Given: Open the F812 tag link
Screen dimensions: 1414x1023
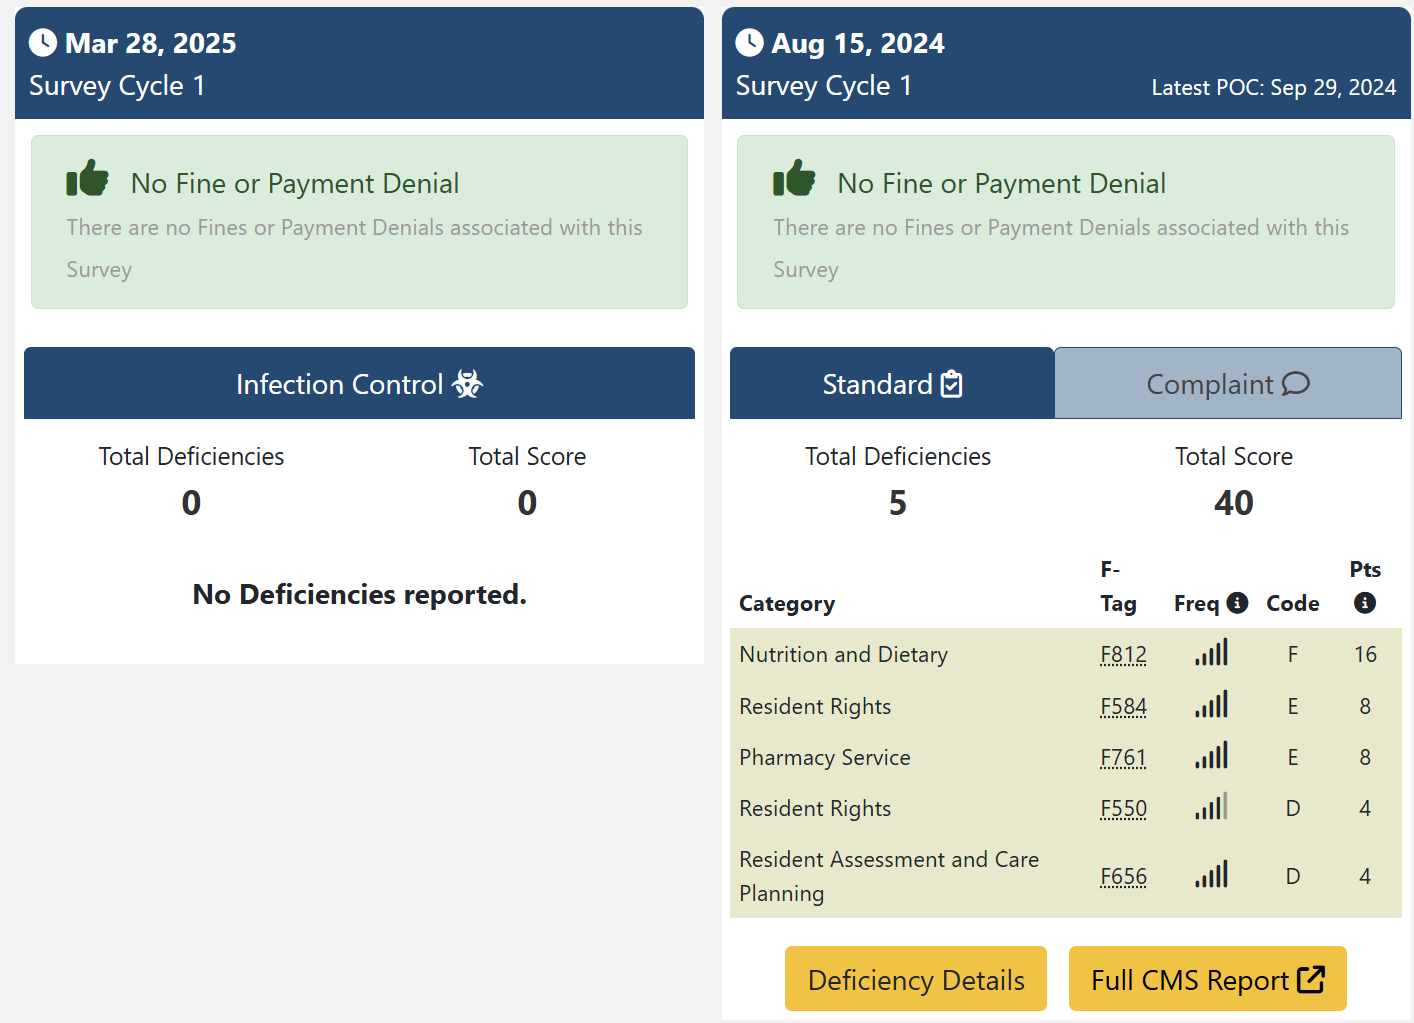Looking at the screenshot, I should coord(1123,655).
